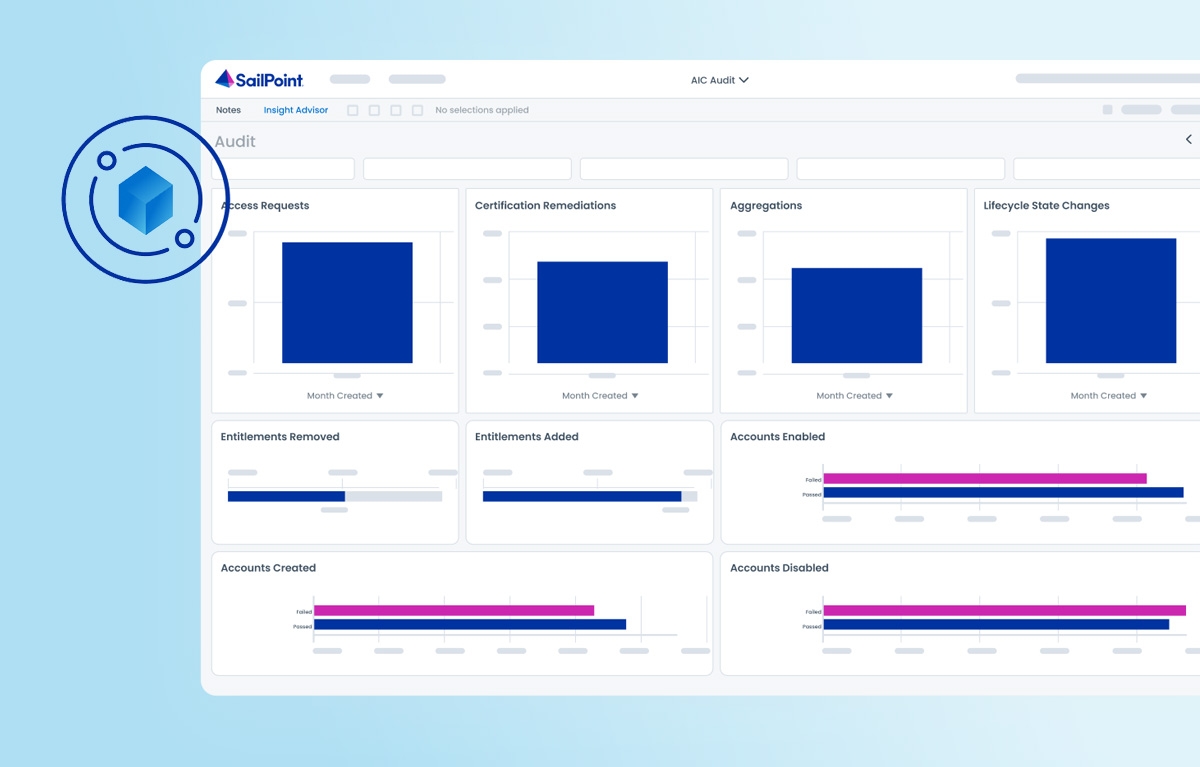Click the "Aggregations" chart title
1200x767 pixels.
tap(766, 205)
